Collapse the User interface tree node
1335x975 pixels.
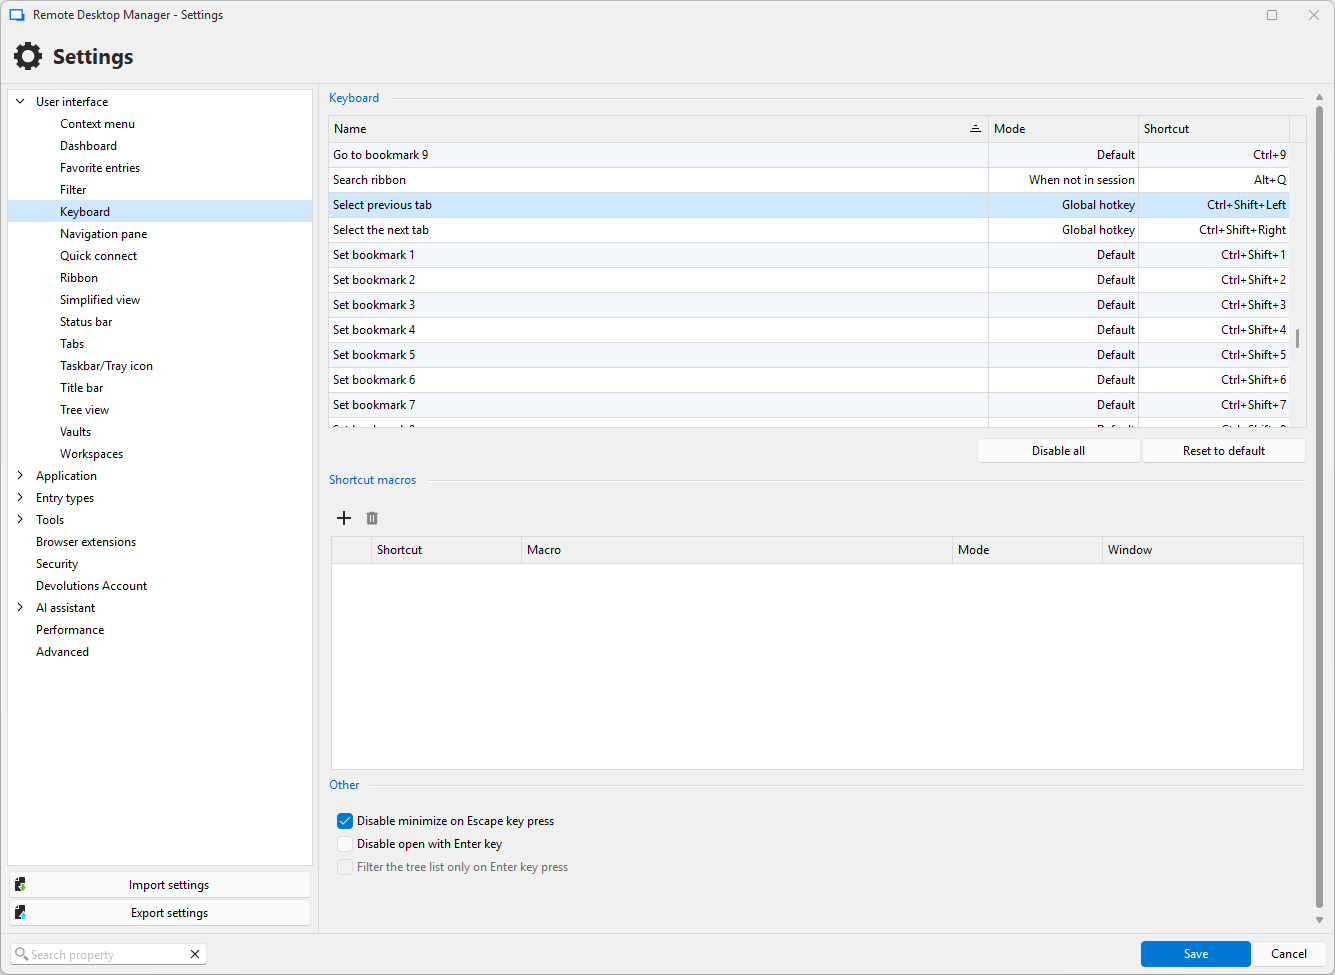point(20,102)
